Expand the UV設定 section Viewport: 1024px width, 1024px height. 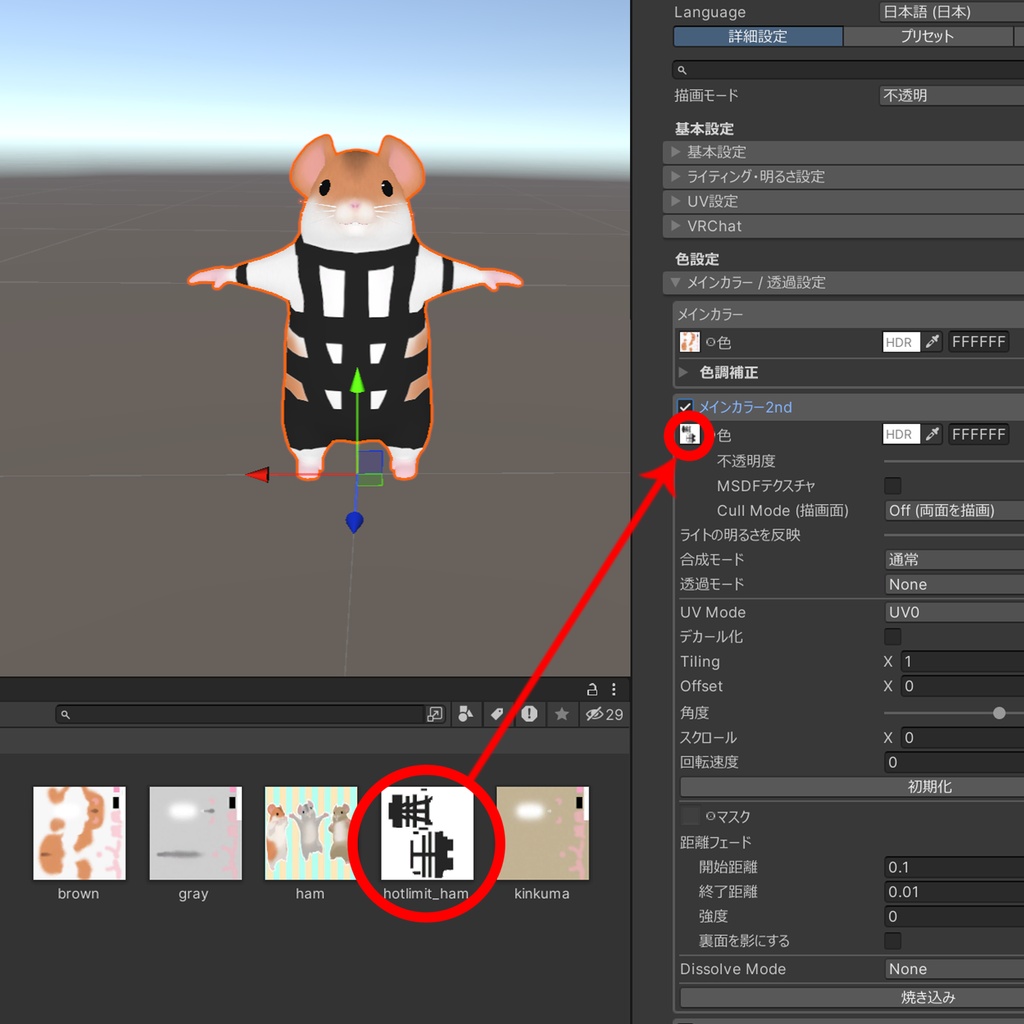(x=843, y=201)
